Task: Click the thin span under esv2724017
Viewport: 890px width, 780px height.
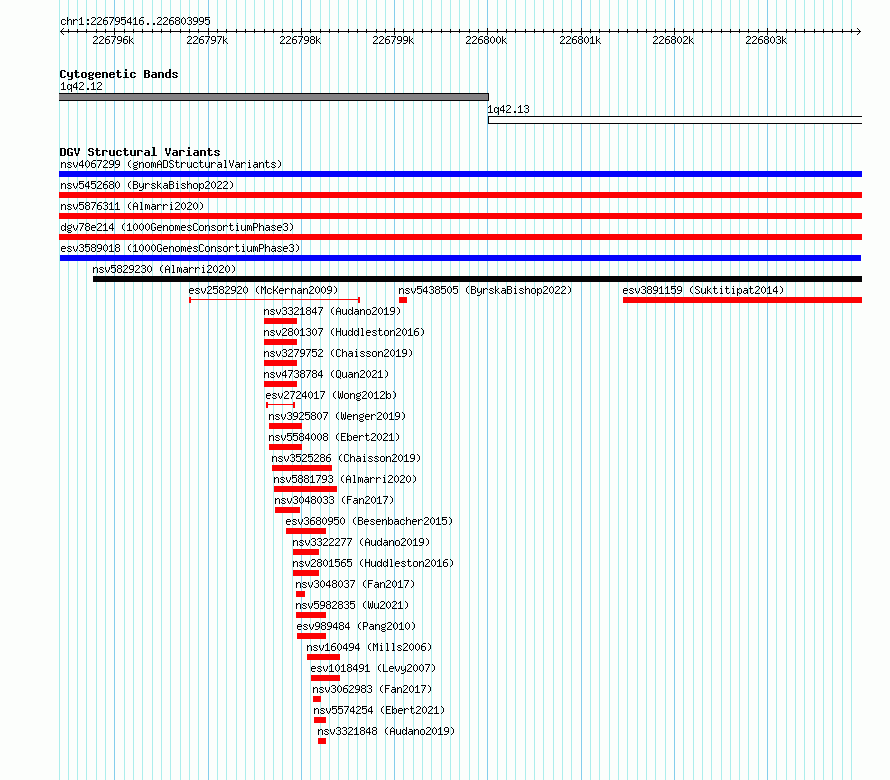Action: point(280,405)
